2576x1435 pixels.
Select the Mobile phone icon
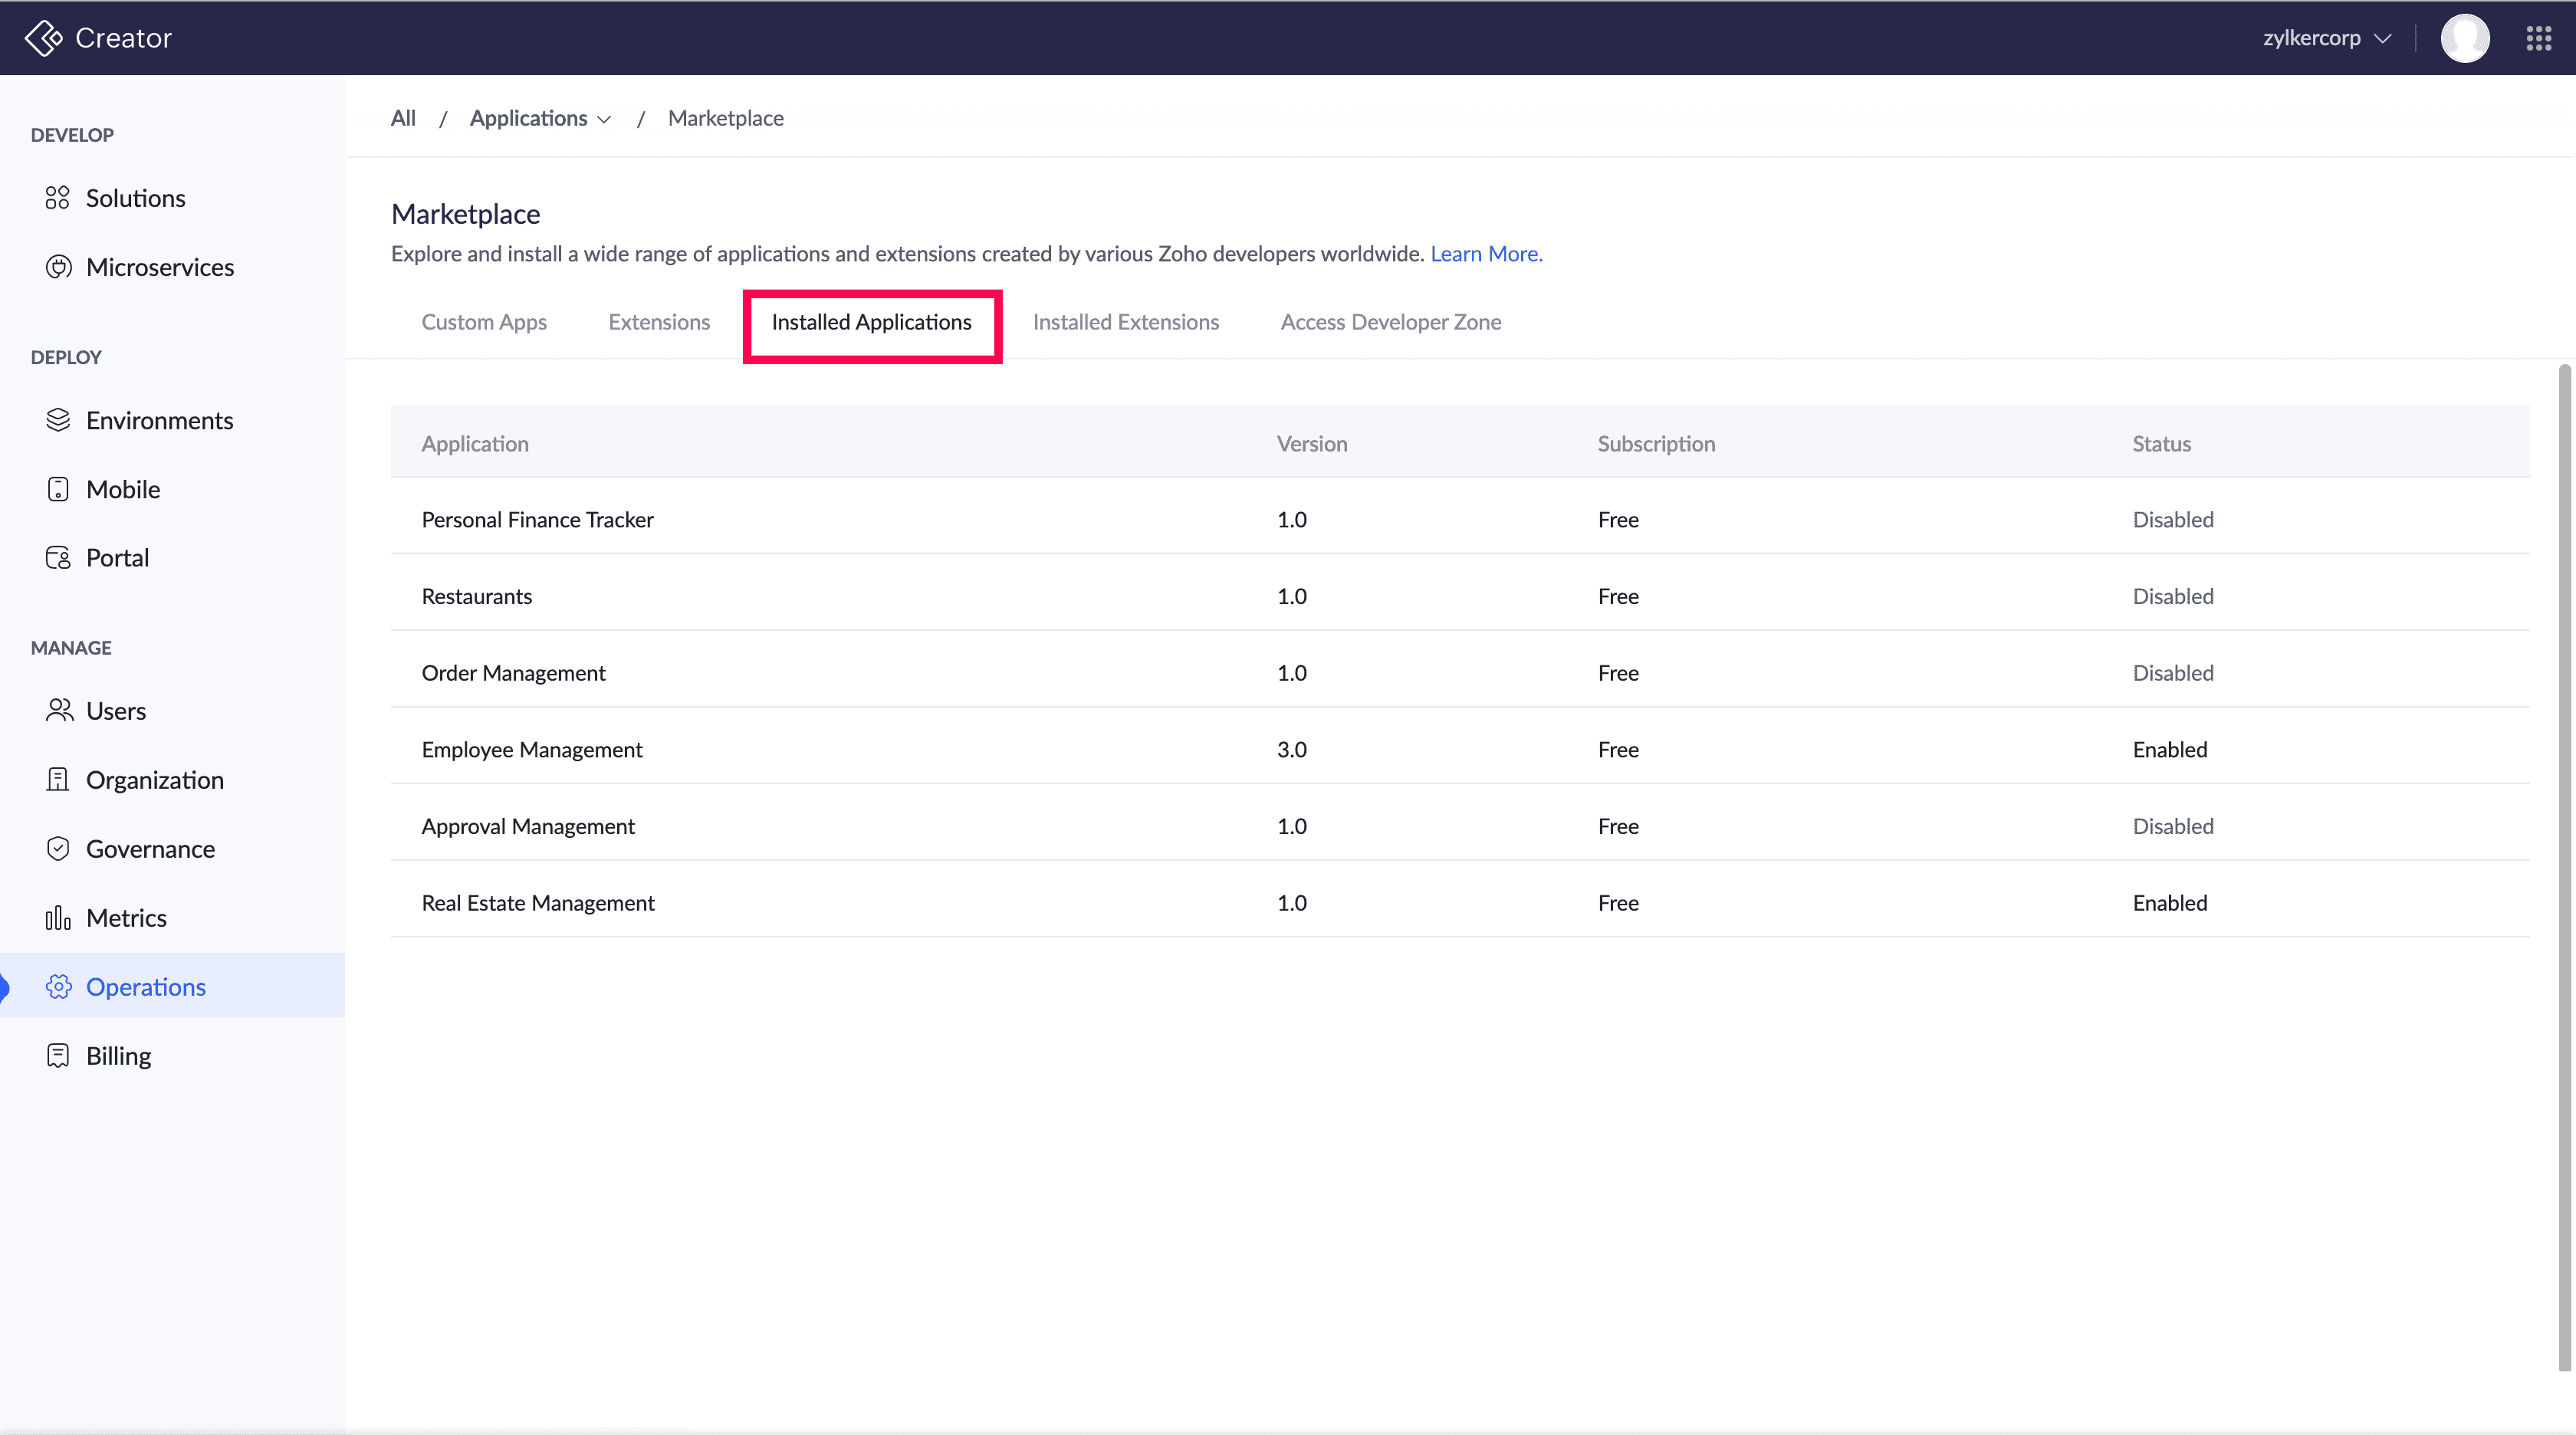click(58, 489)
